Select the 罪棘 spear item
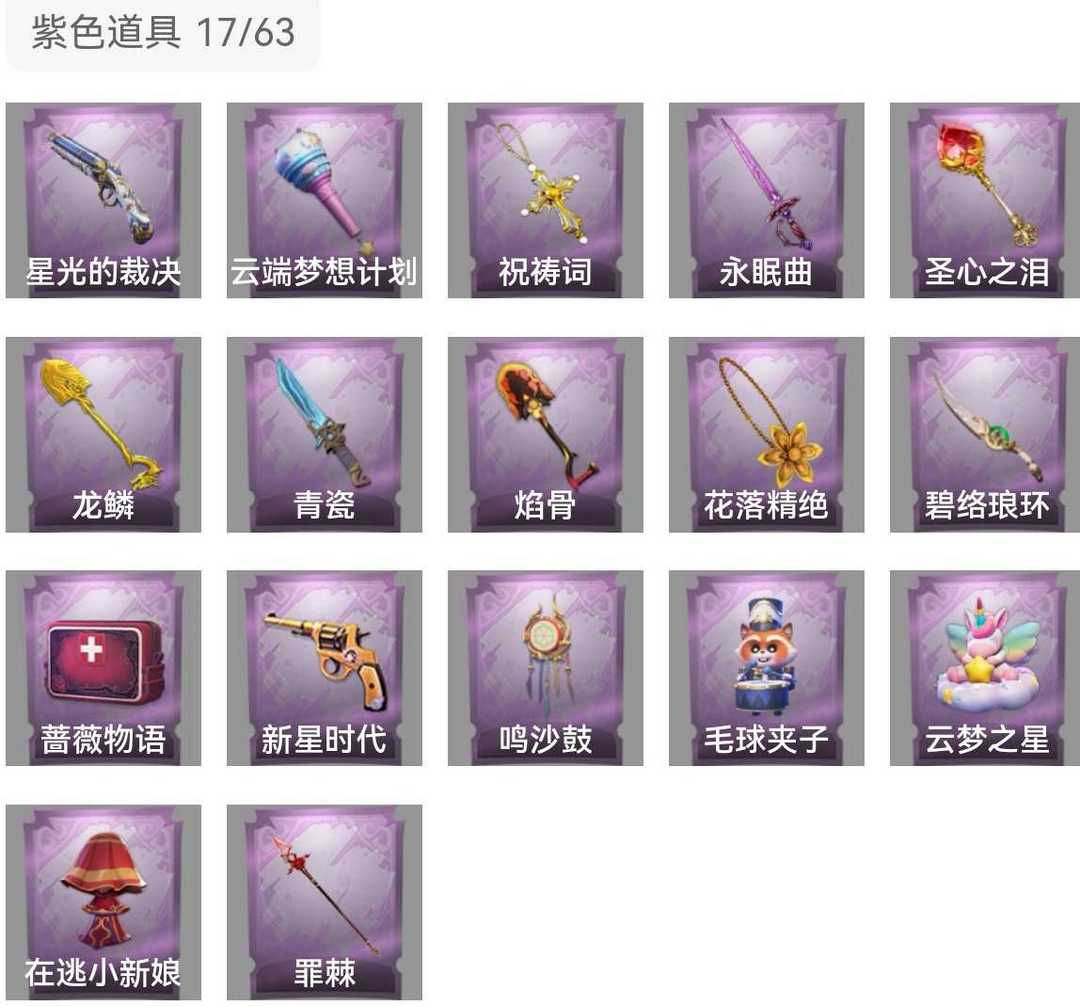1080x1006 pixels. (324, 902)
